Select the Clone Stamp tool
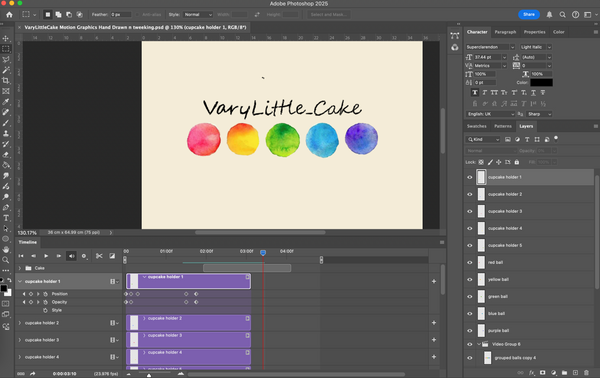Screen dimensions: 600x378 pyautogui.click(x=6, y=134)
